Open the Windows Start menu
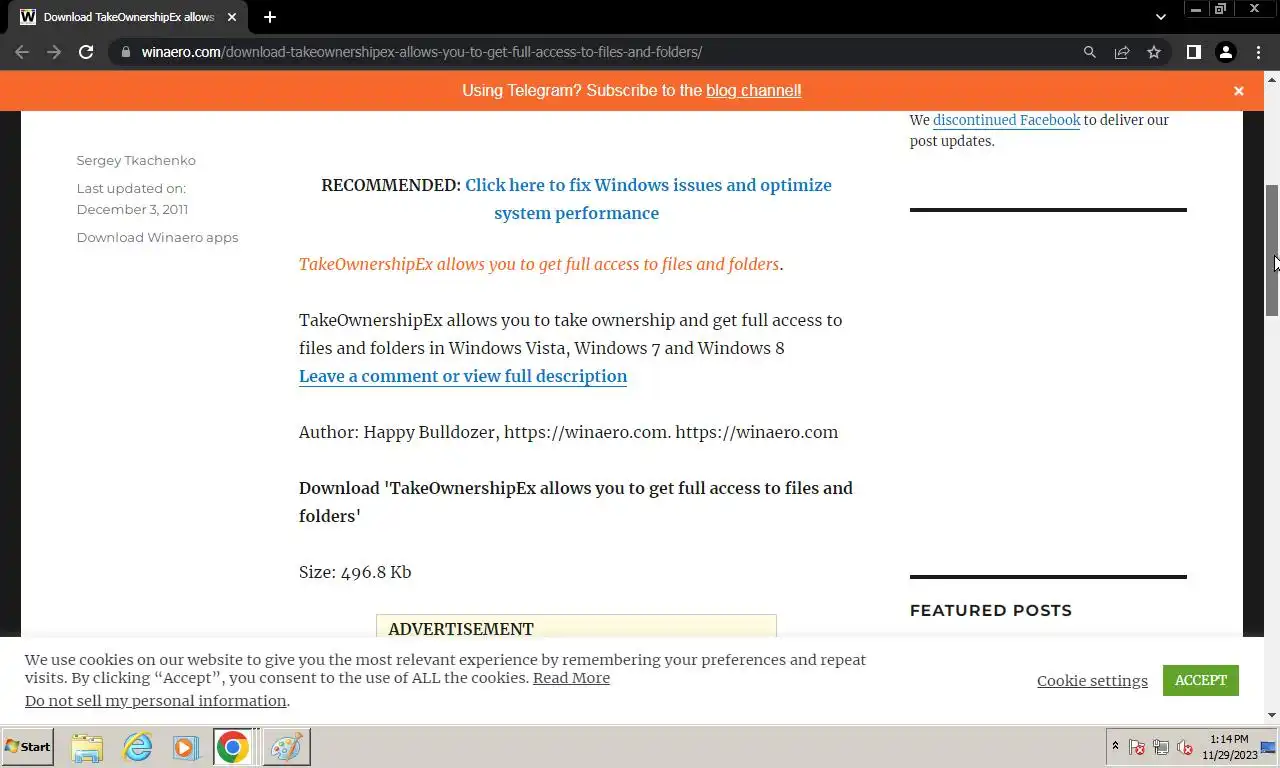Image resolution: width=1280 pixels, height=768 pixels. pyautogui.click(x=27, y=747)
